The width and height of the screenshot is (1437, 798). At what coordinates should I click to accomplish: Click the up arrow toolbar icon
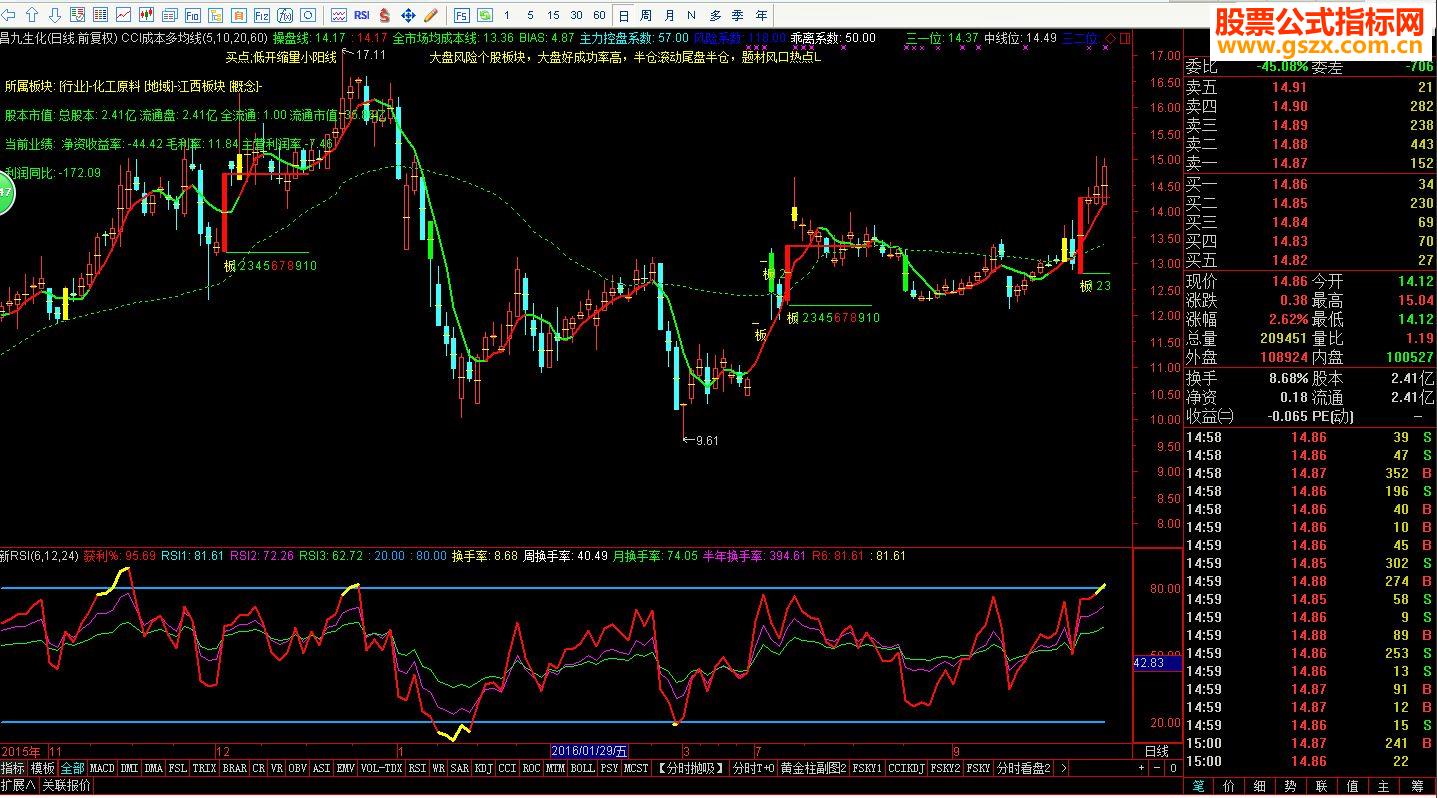tap(33, 15)
